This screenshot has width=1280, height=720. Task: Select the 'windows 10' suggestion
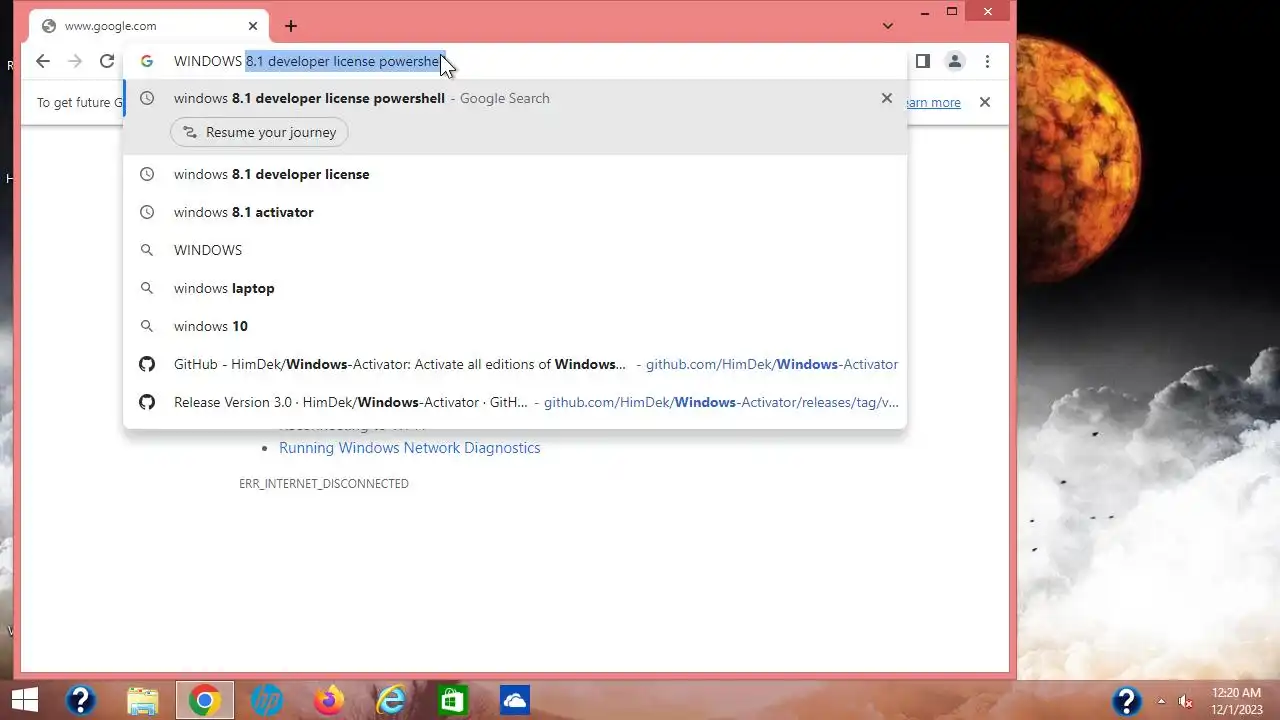point(515,326)
